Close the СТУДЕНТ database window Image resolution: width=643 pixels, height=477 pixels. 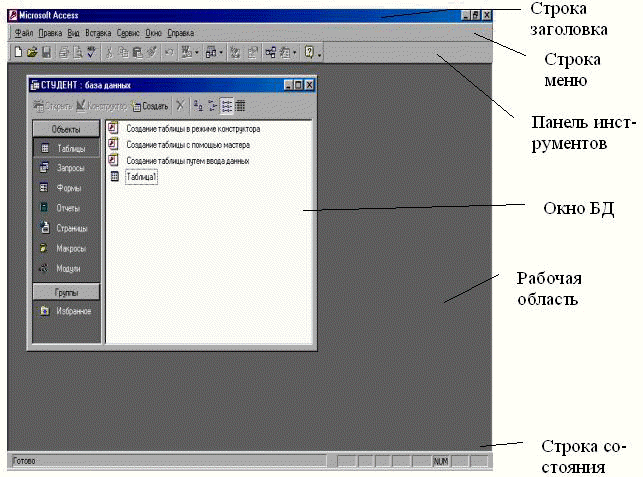(309, 85)
